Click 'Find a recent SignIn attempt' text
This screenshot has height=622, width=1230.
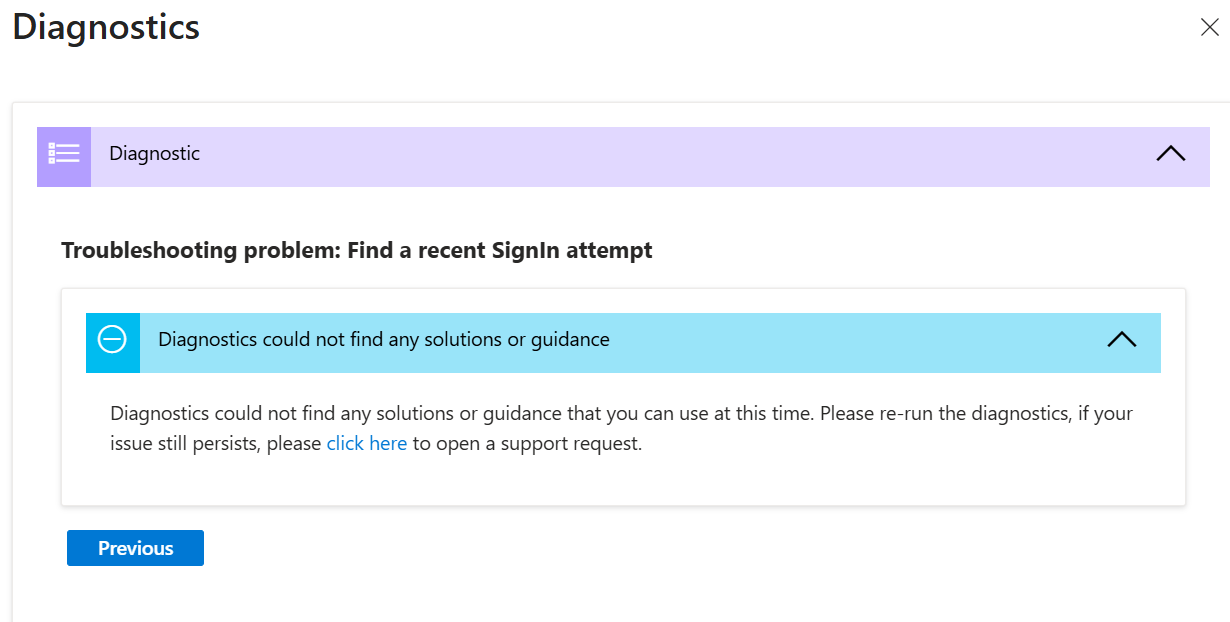[500, 251]
